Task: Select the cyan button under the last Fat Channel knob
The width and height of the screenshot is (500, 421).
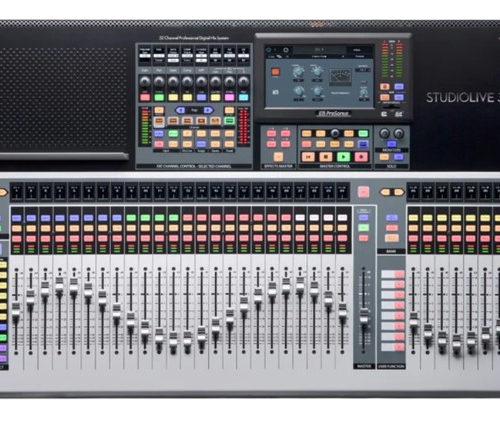Action: pyautogui.click(x=243, y=97)
